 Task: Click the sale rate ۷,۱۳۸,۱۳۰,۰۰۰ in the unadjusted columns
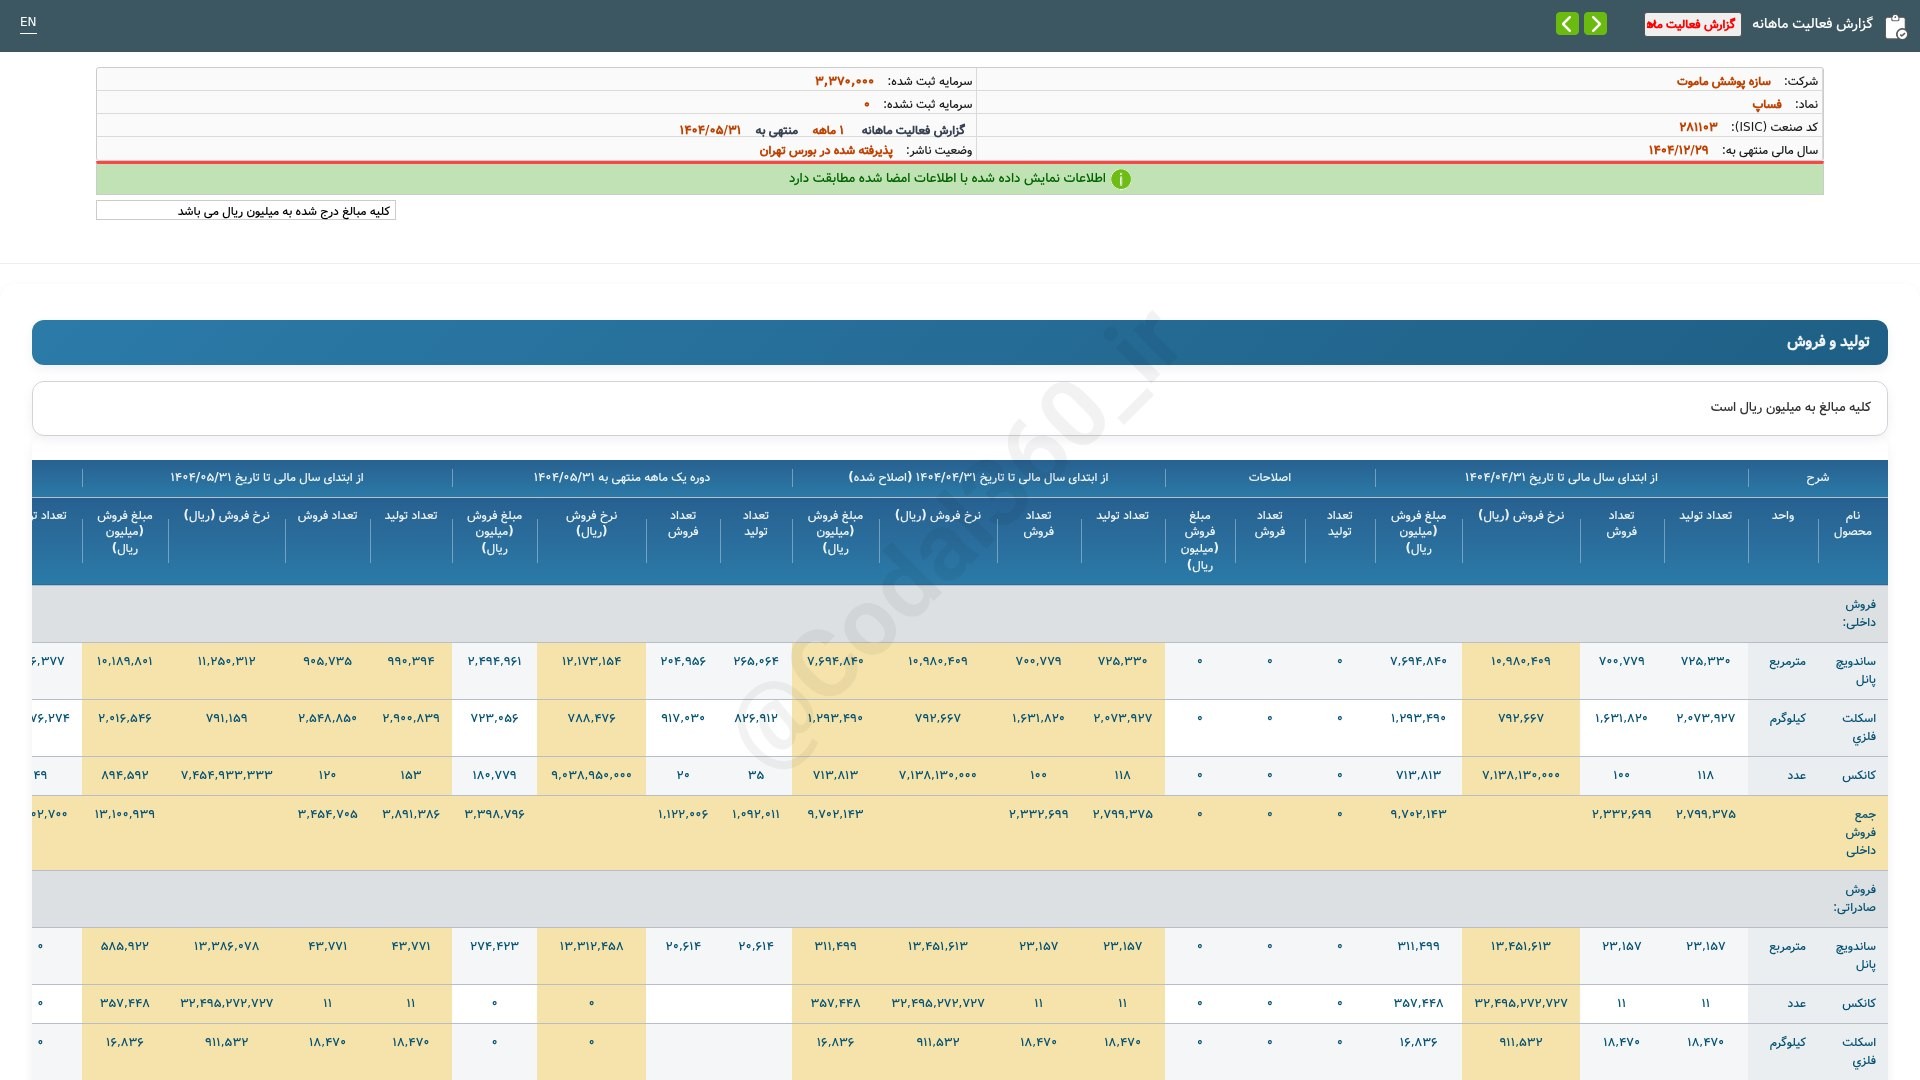pos(1520,775)
